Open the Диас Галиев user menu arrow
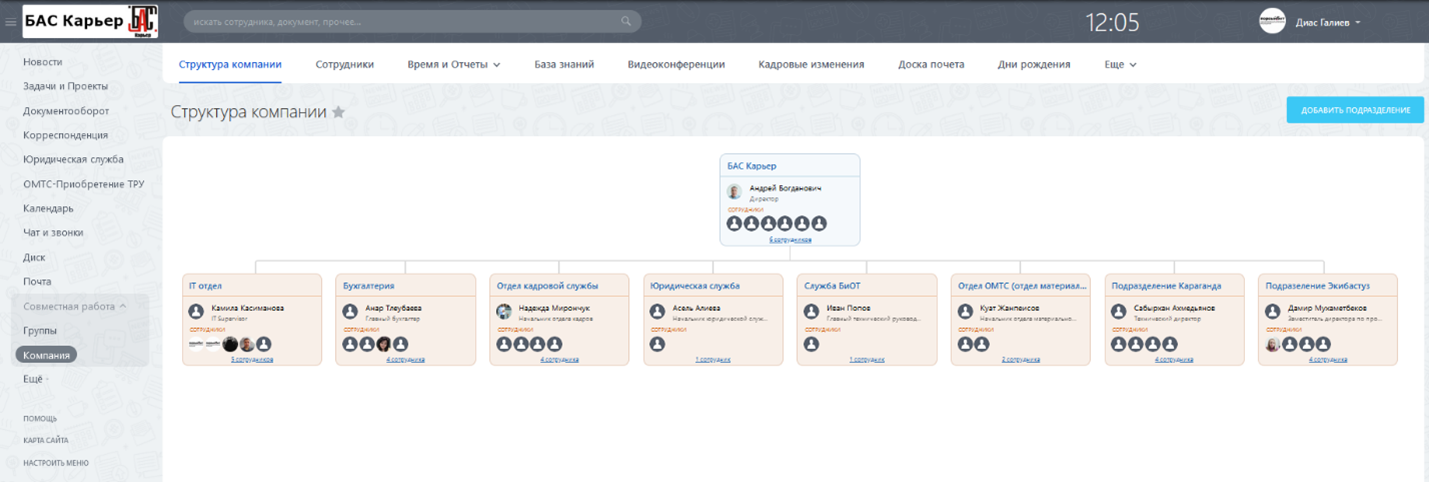Image resolution: width=1429 pixels, height=482 pixels. [1358, 22]
